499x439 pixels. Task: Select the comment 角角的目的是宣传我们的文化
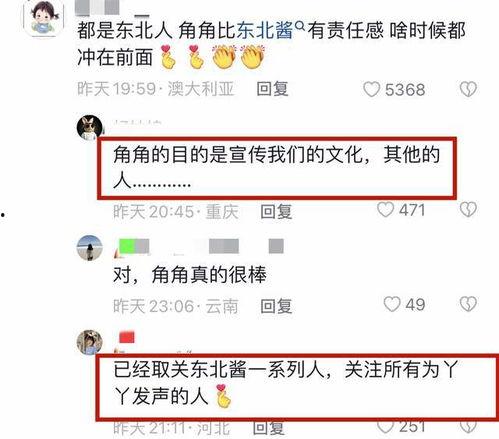277,168
